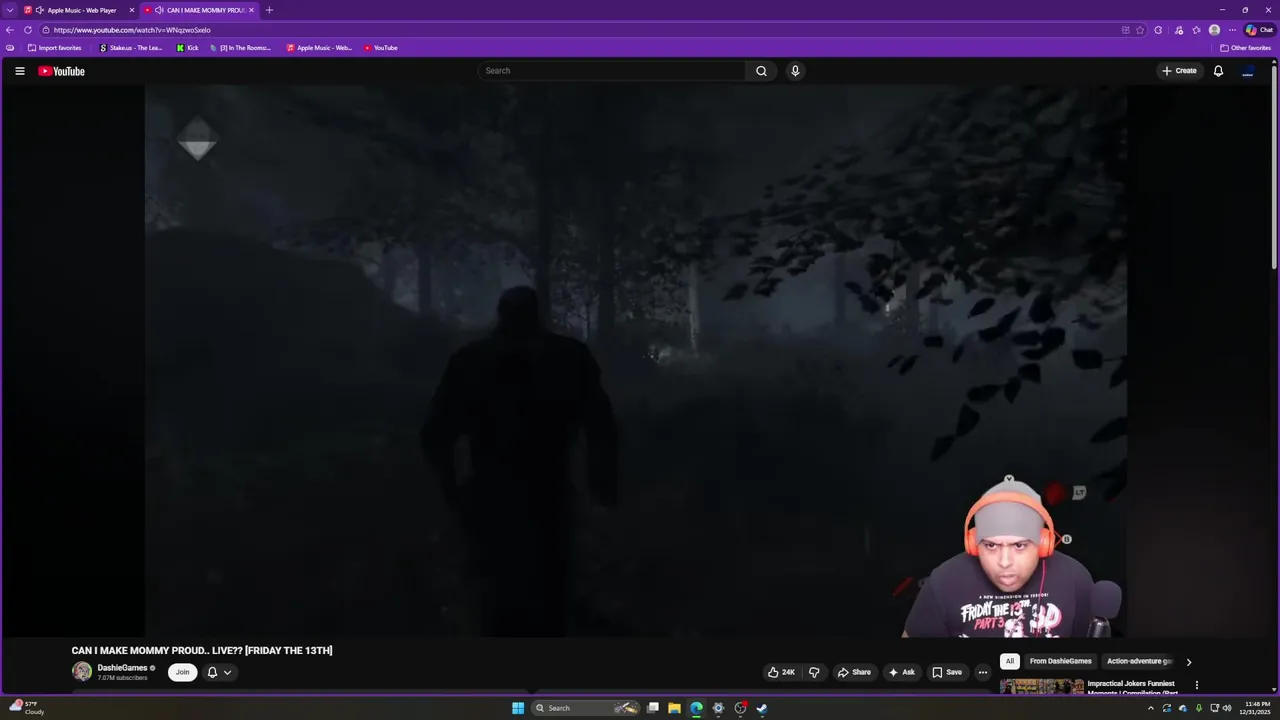Click the YouTube search magnifier button

pyautogui.click(x=761, y=71)
